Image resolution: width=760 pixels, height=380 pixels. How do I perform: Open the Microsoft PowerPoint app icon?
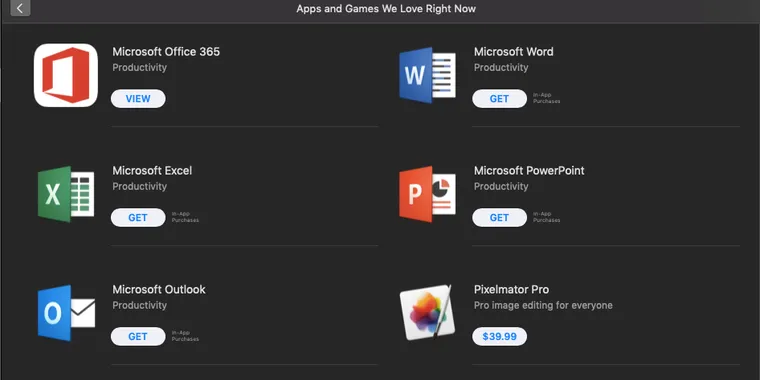point(428,194)
